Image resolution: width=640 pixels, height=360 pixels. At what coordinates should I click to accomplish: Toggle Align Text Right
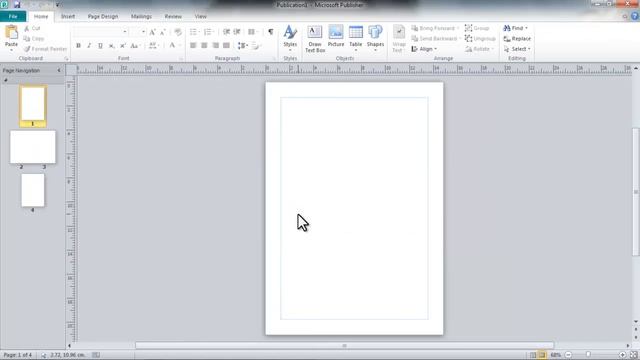click(215, 46)
